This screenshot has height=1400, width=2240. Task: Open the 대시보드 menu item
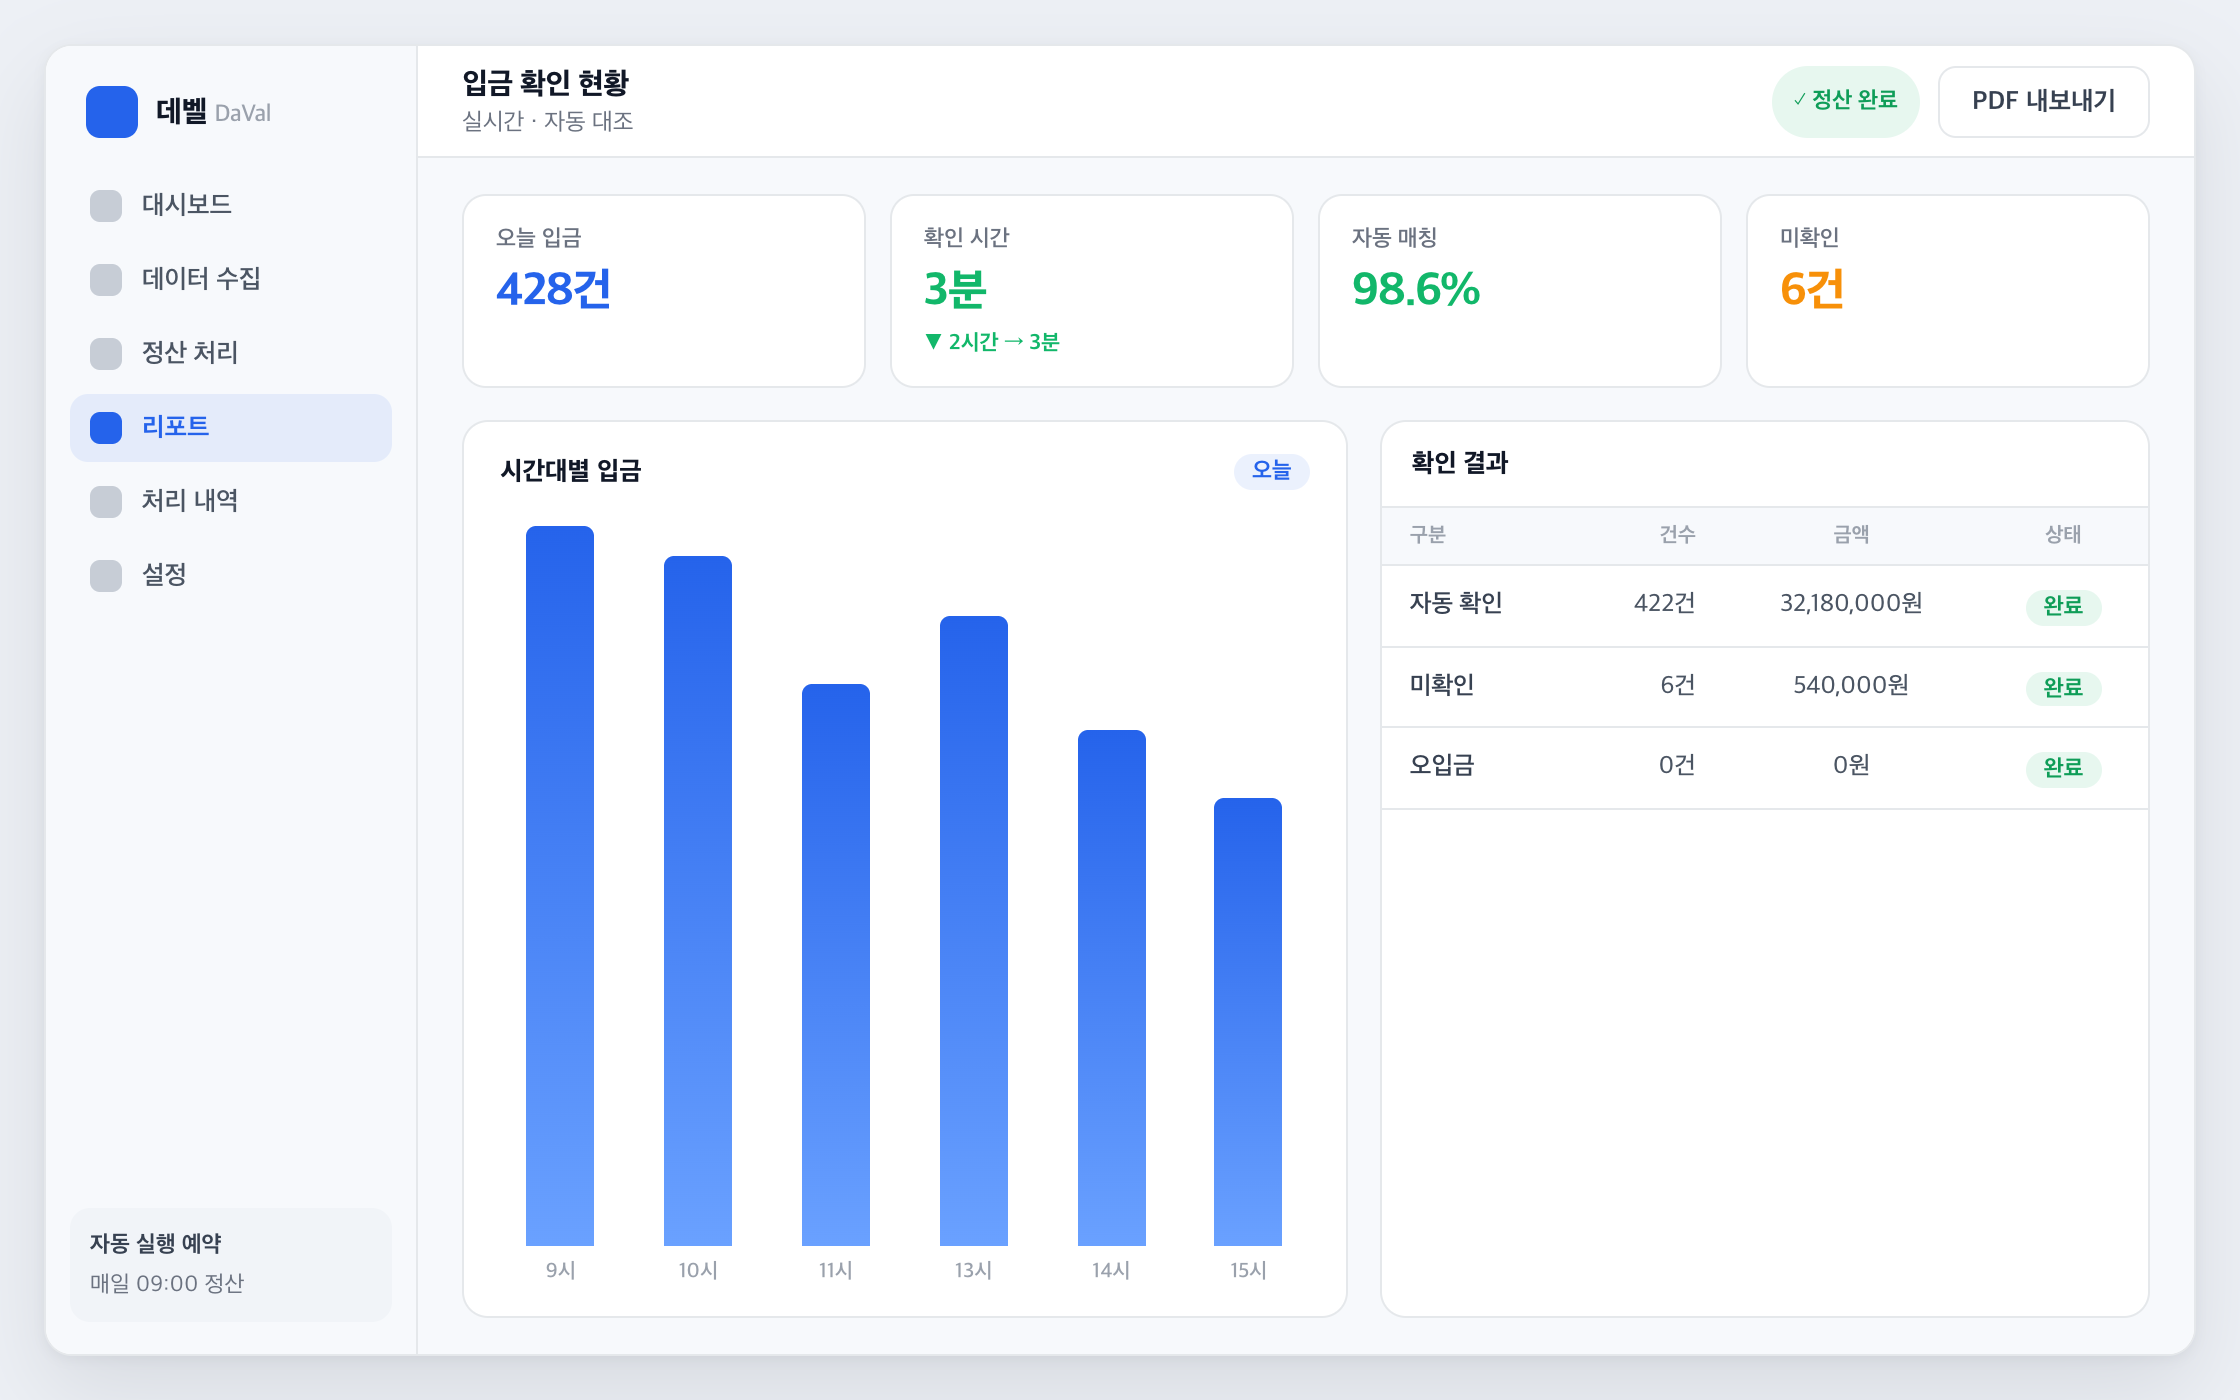[231, 206]
